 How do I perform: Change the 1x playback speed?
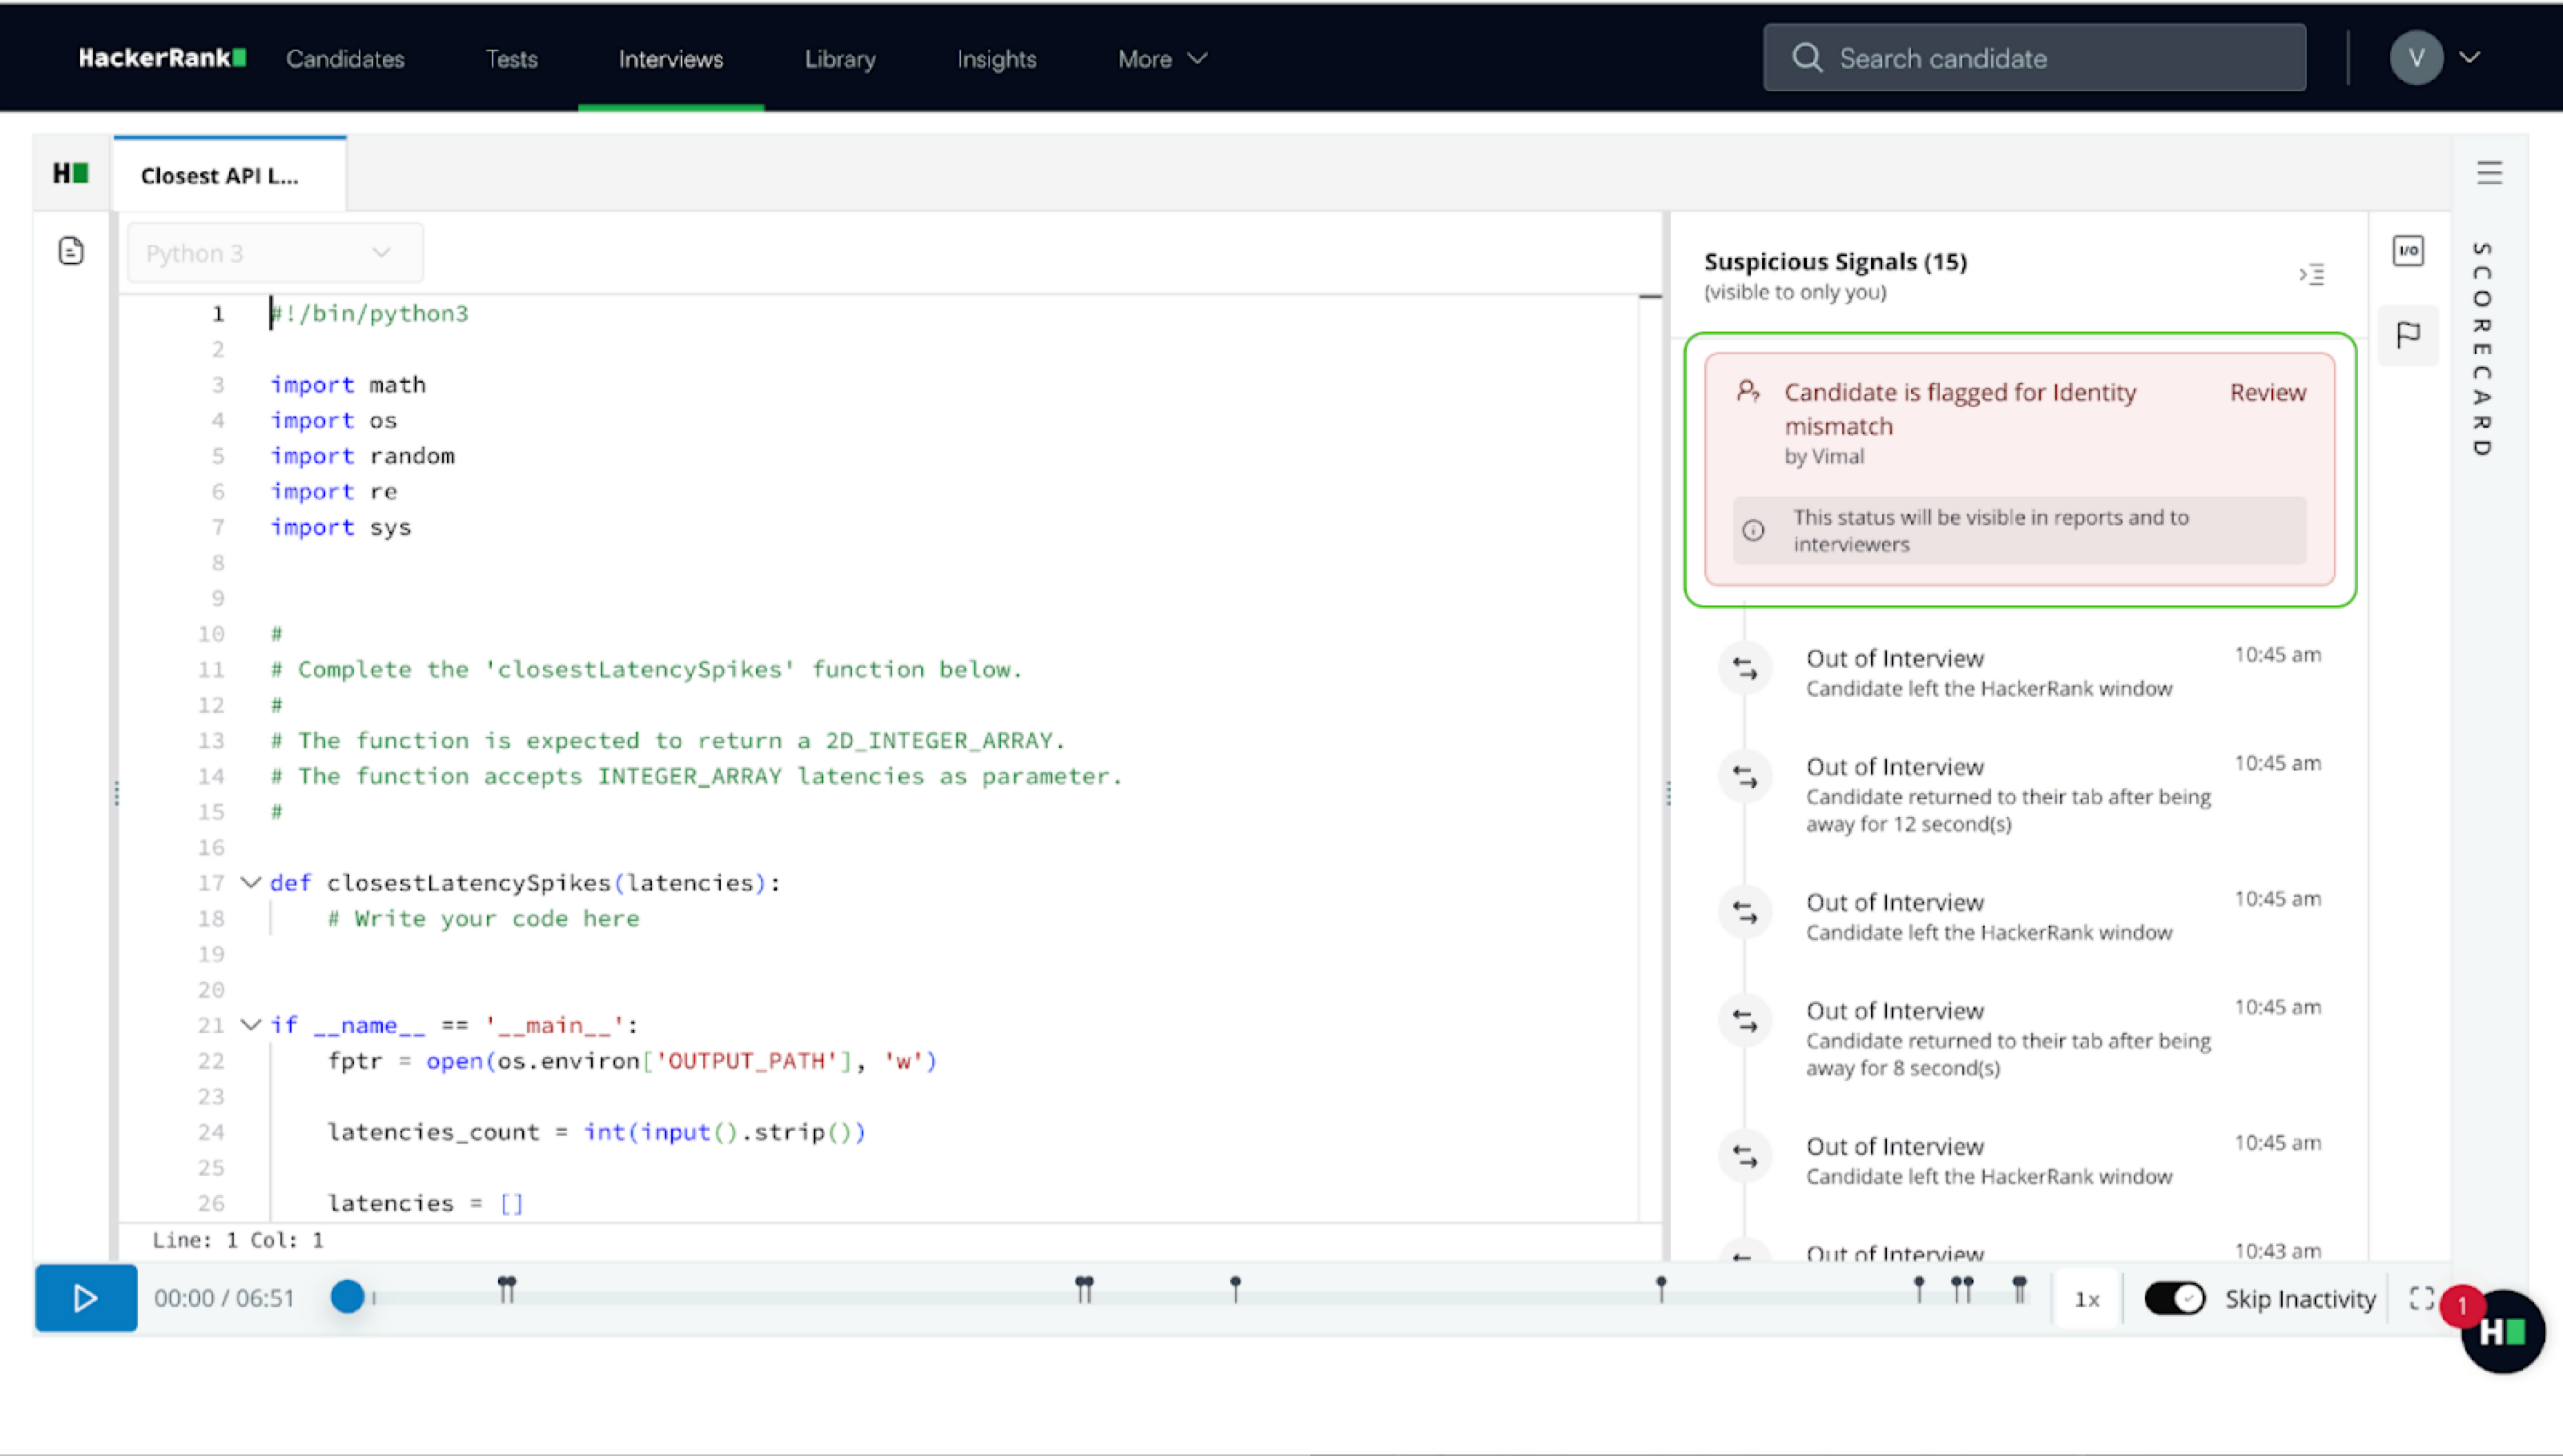(x=2086, y=1298)
